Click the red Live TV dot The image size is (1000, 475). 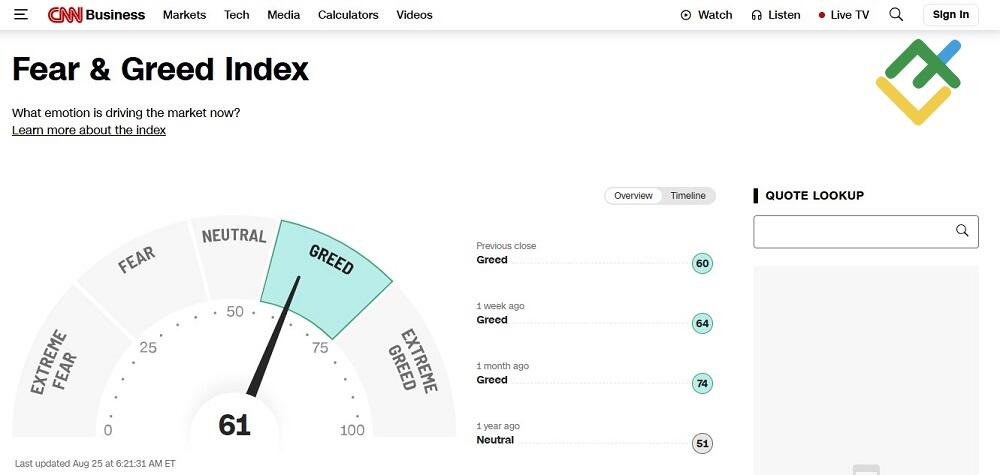pyautogui.click(x=822, y=15)
